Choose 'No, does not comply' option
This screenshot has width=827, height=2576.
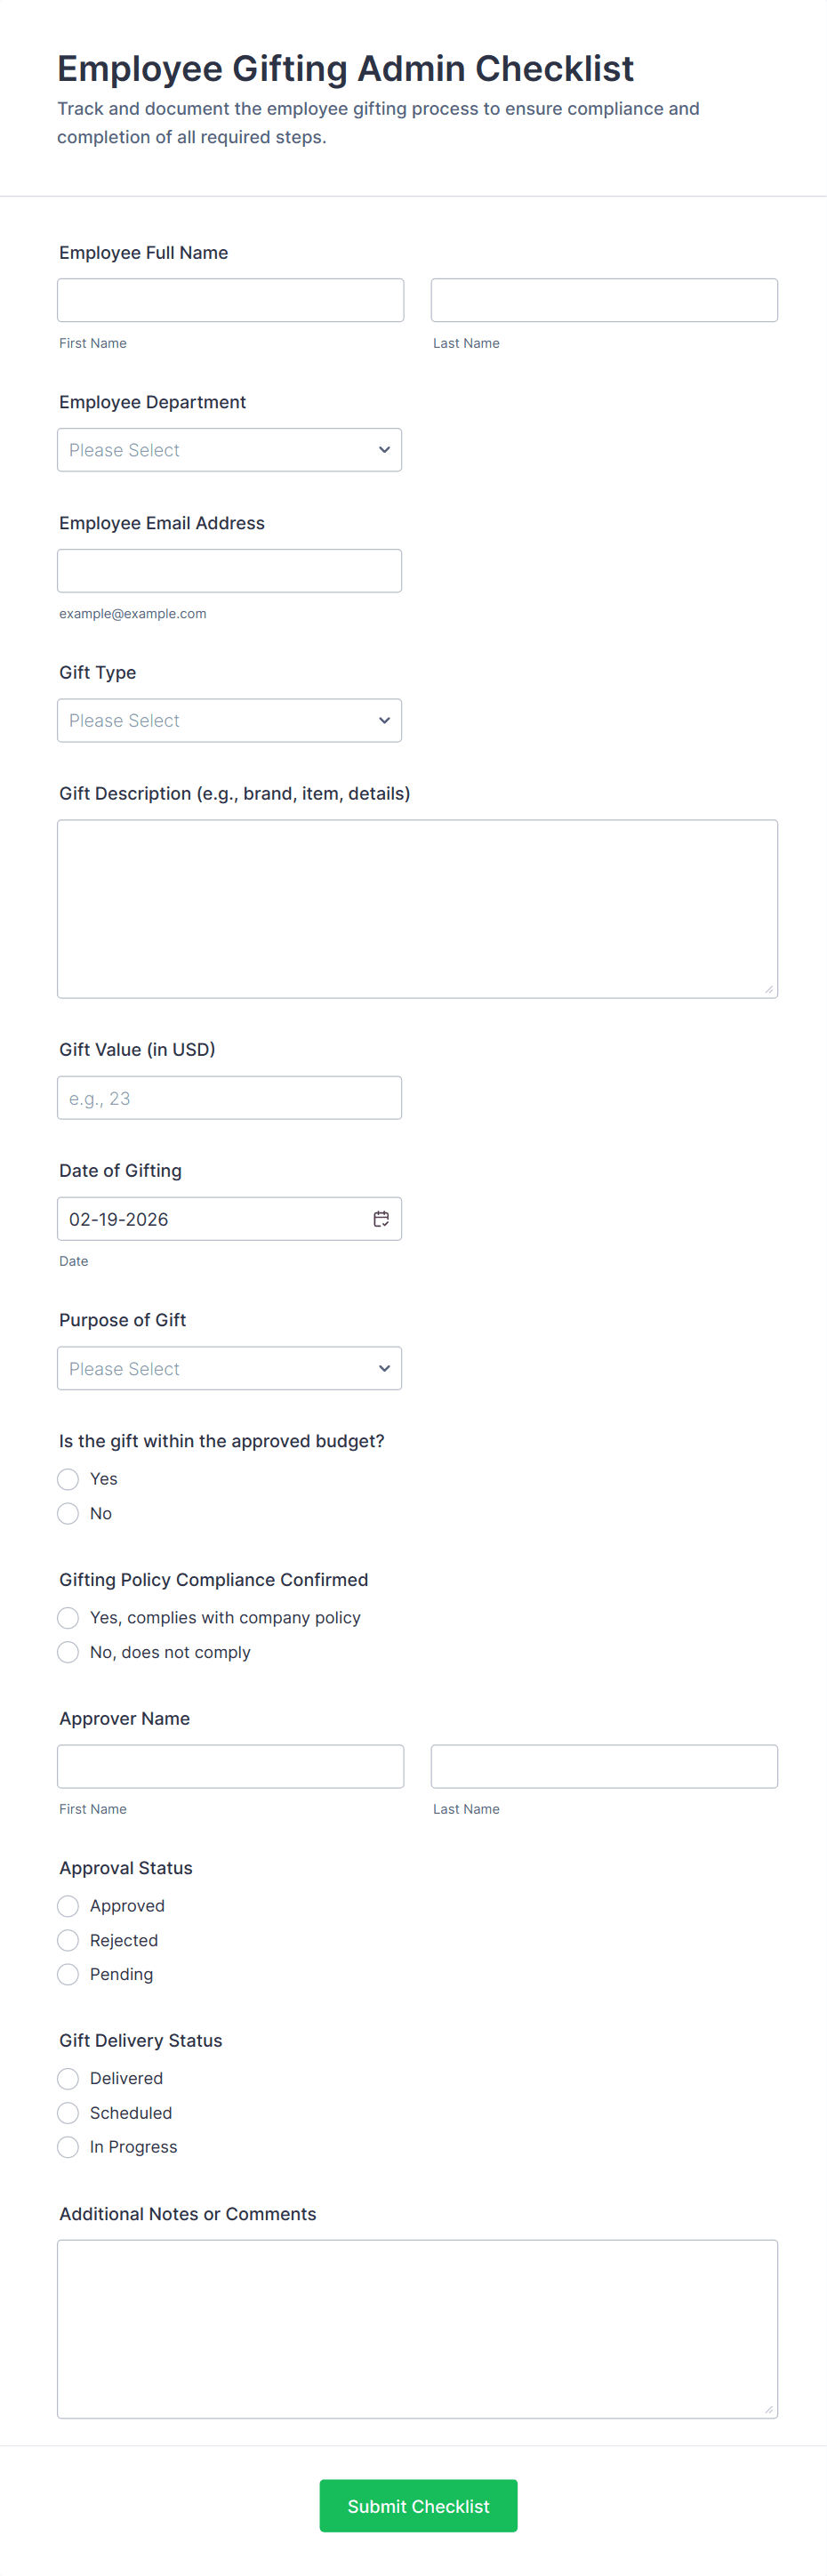tap(68, 1652)
